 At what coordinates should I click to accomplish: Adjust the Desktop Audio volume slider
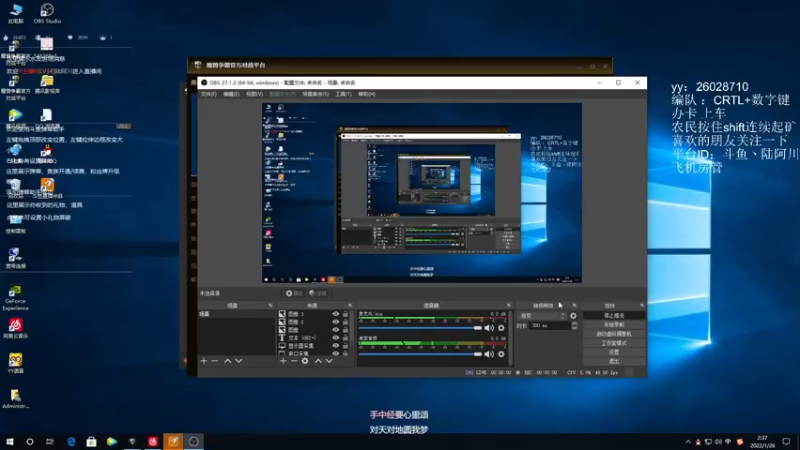[x=420, y=354]
